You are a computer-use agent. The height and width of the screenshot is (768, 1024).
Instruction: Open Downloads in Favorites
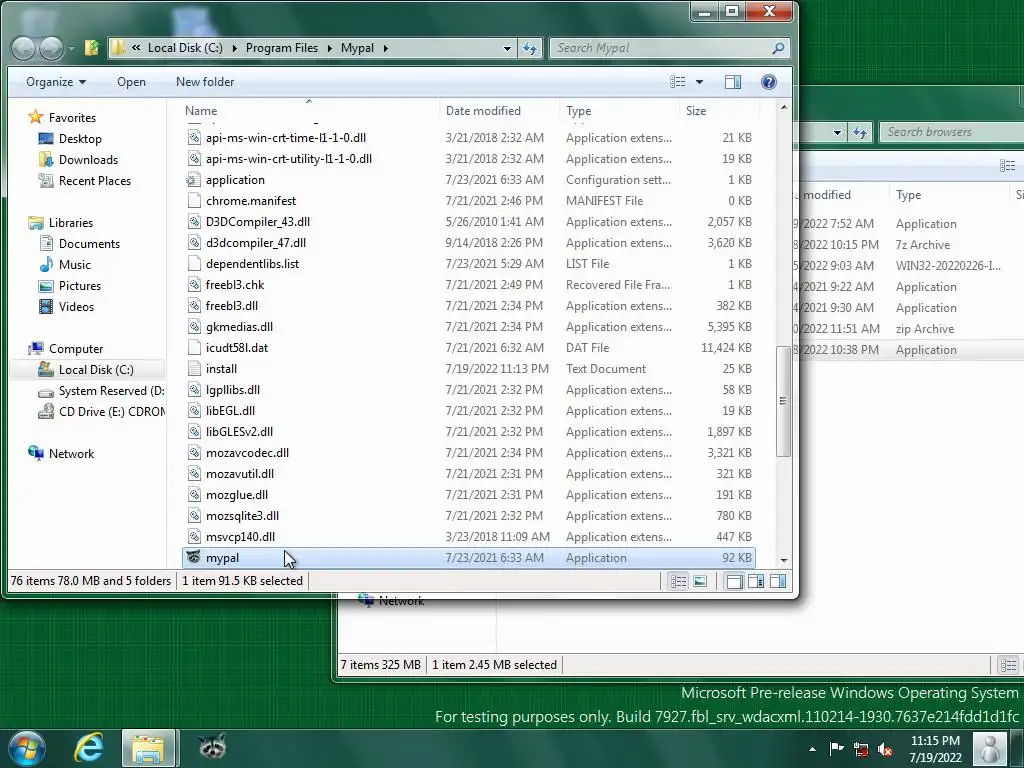pos(88,159)
